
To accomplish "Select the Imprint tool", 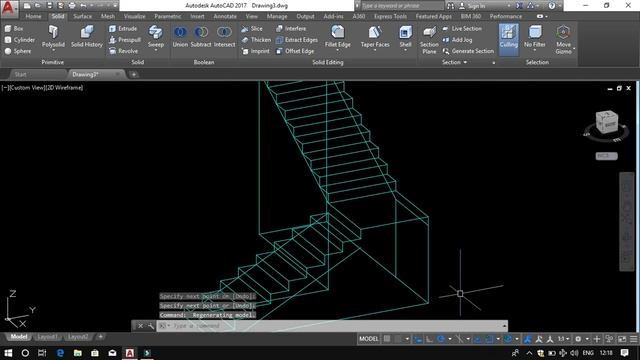I will [x=255, y=51].
